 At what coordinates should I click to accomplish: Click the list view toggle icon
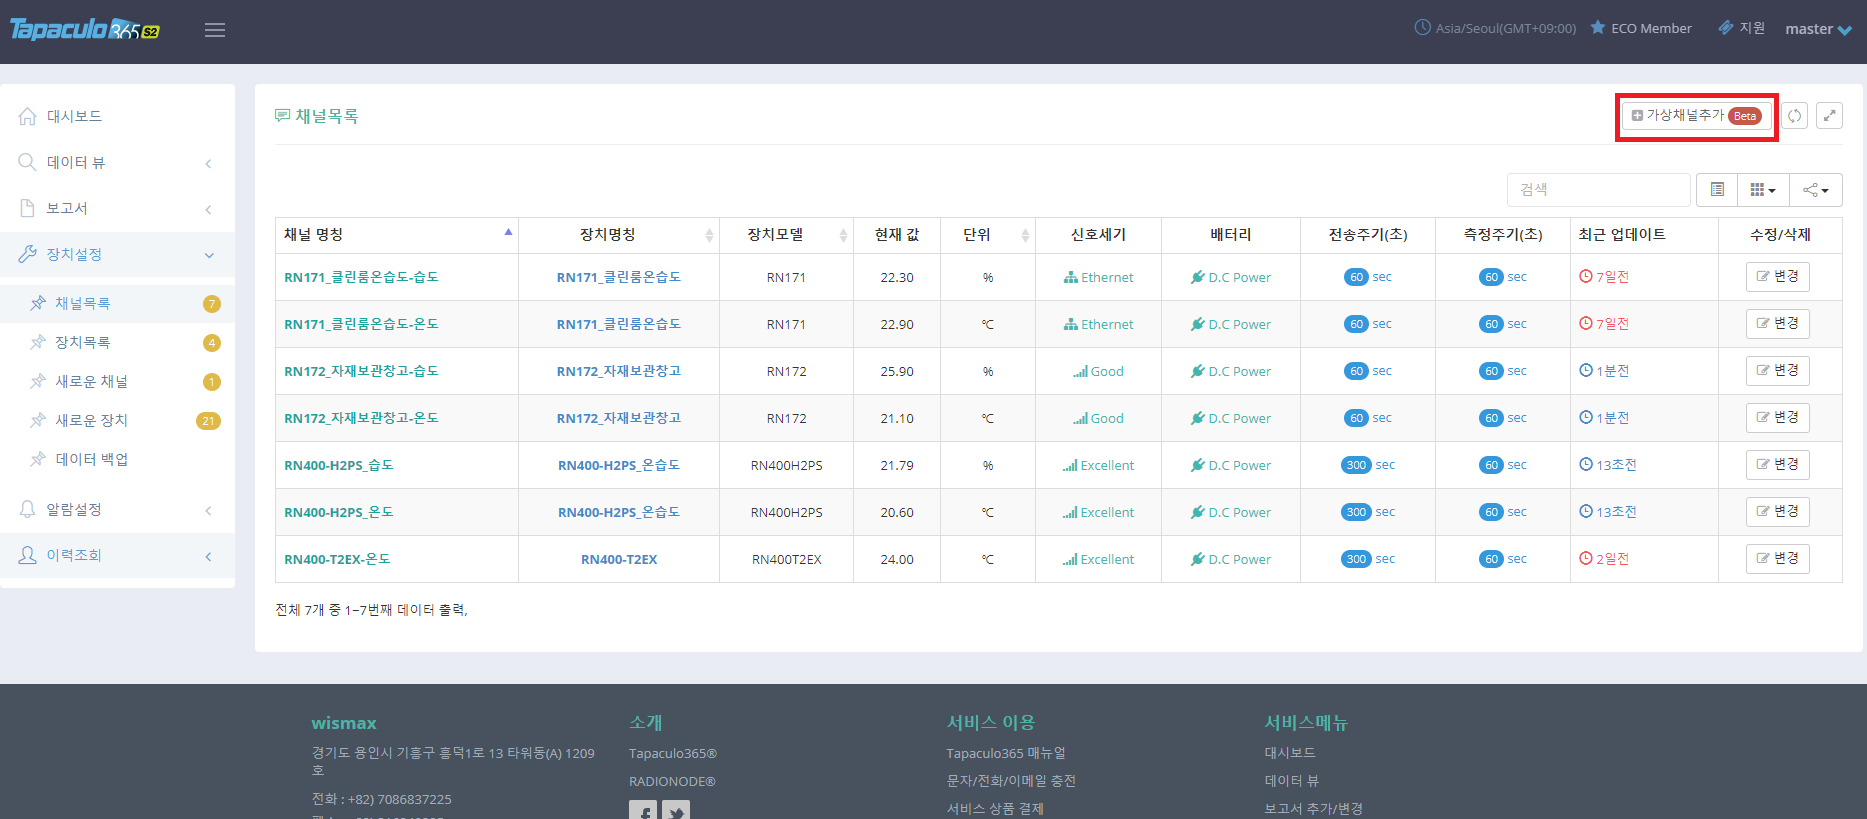click(1717, 190)
